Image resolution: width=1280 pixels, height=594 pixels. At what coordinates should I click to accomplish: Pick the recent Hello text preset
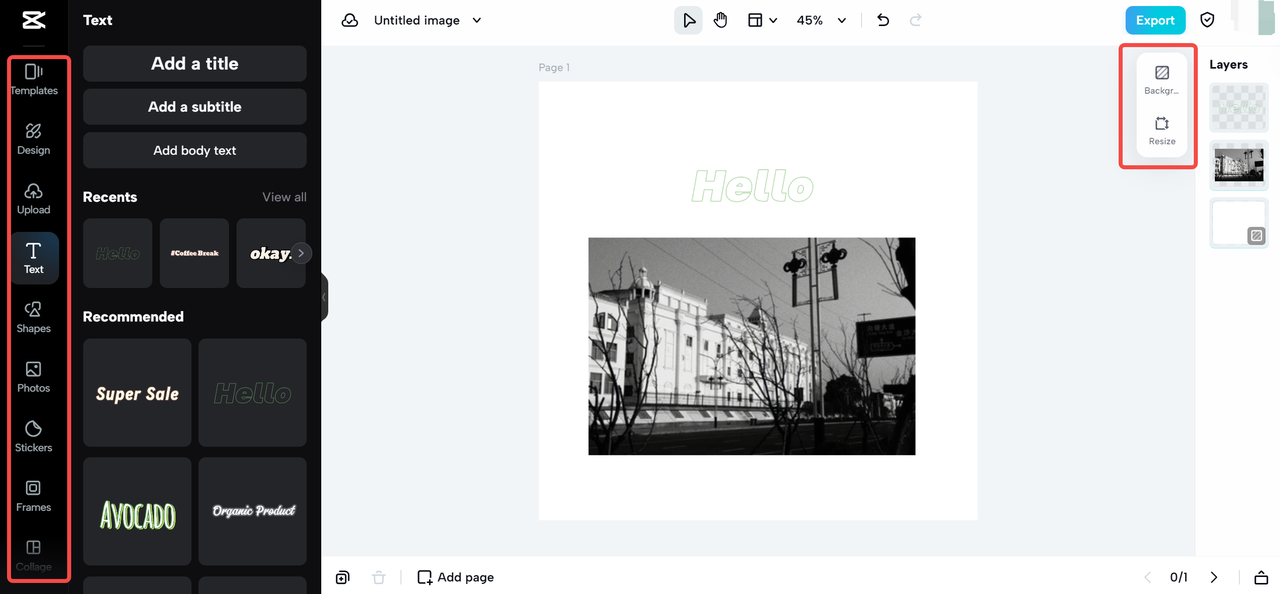(x=118, y=253)
